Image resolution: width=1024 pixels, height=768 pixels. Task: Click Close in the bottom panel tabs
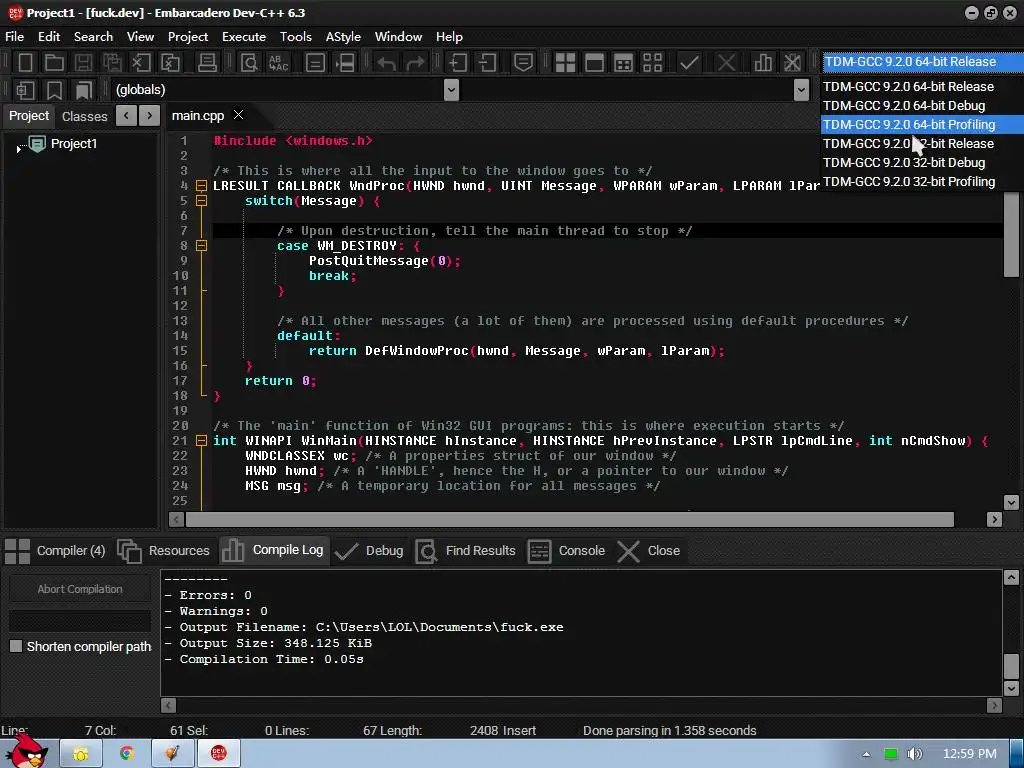648,551
